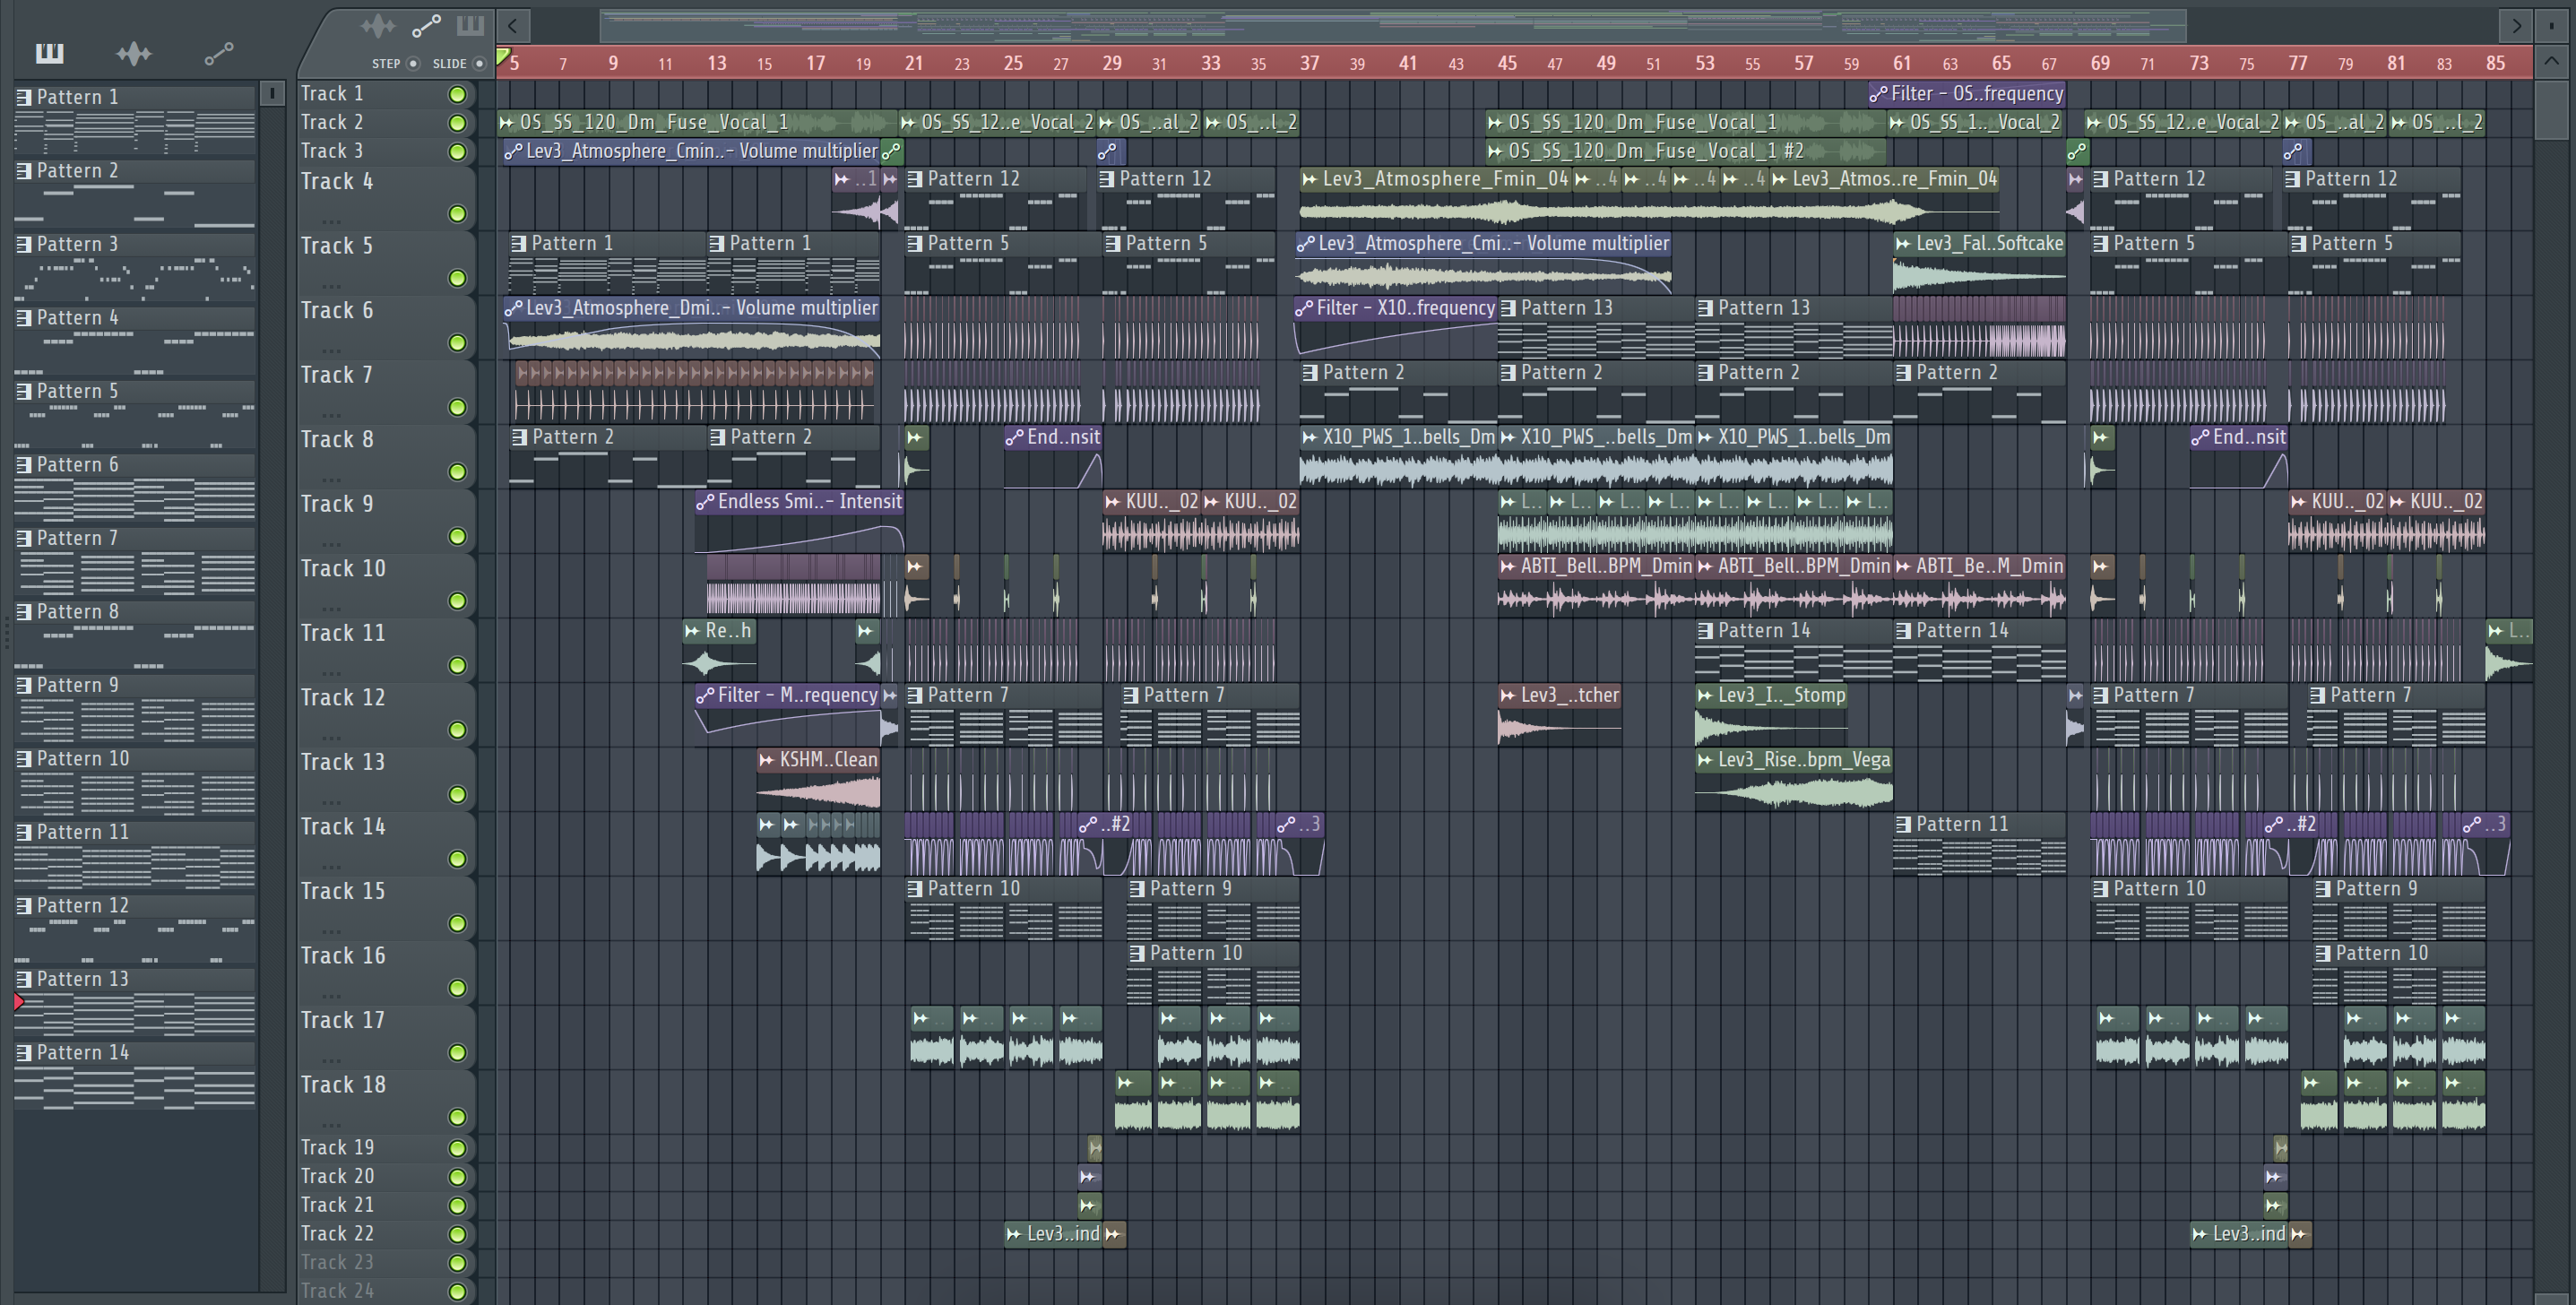Click bar 45 on the timeline ruler
The image size is (2576, 1305).
click(1507, 63)
